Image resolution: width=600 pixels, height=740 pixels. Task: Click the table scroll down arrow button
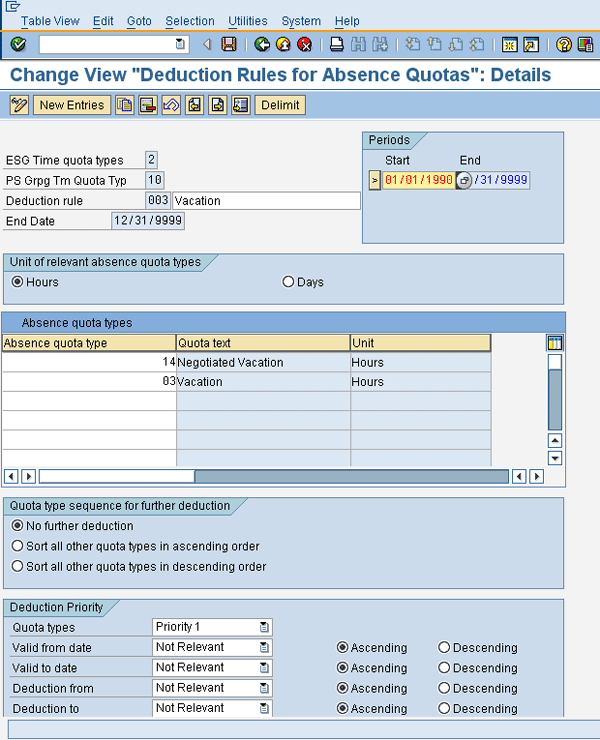click(555, 458)
